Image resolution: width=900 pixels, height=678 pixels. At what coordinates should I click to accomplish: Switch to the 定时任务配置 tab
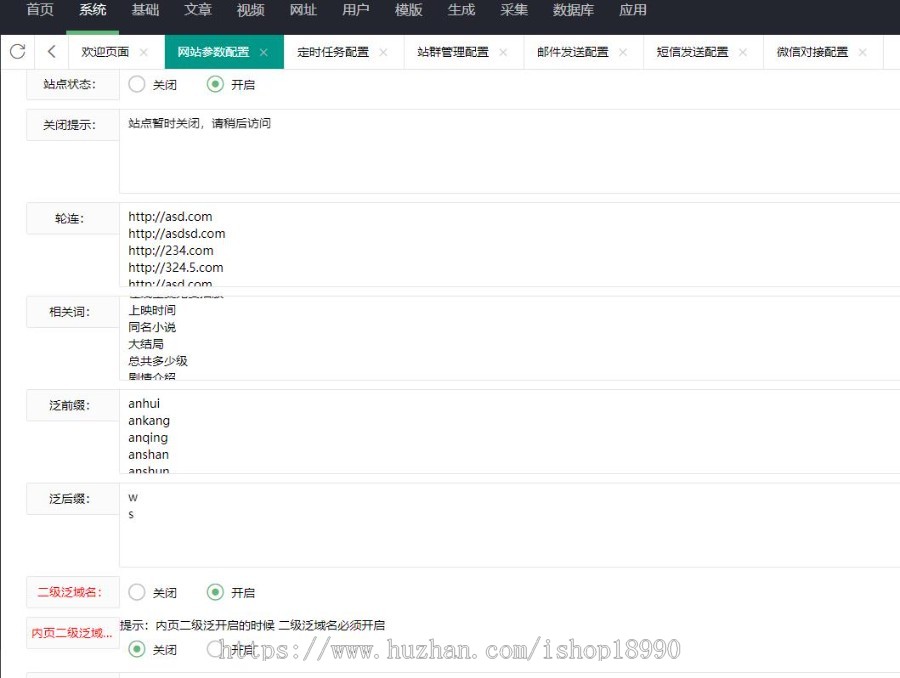333,52
